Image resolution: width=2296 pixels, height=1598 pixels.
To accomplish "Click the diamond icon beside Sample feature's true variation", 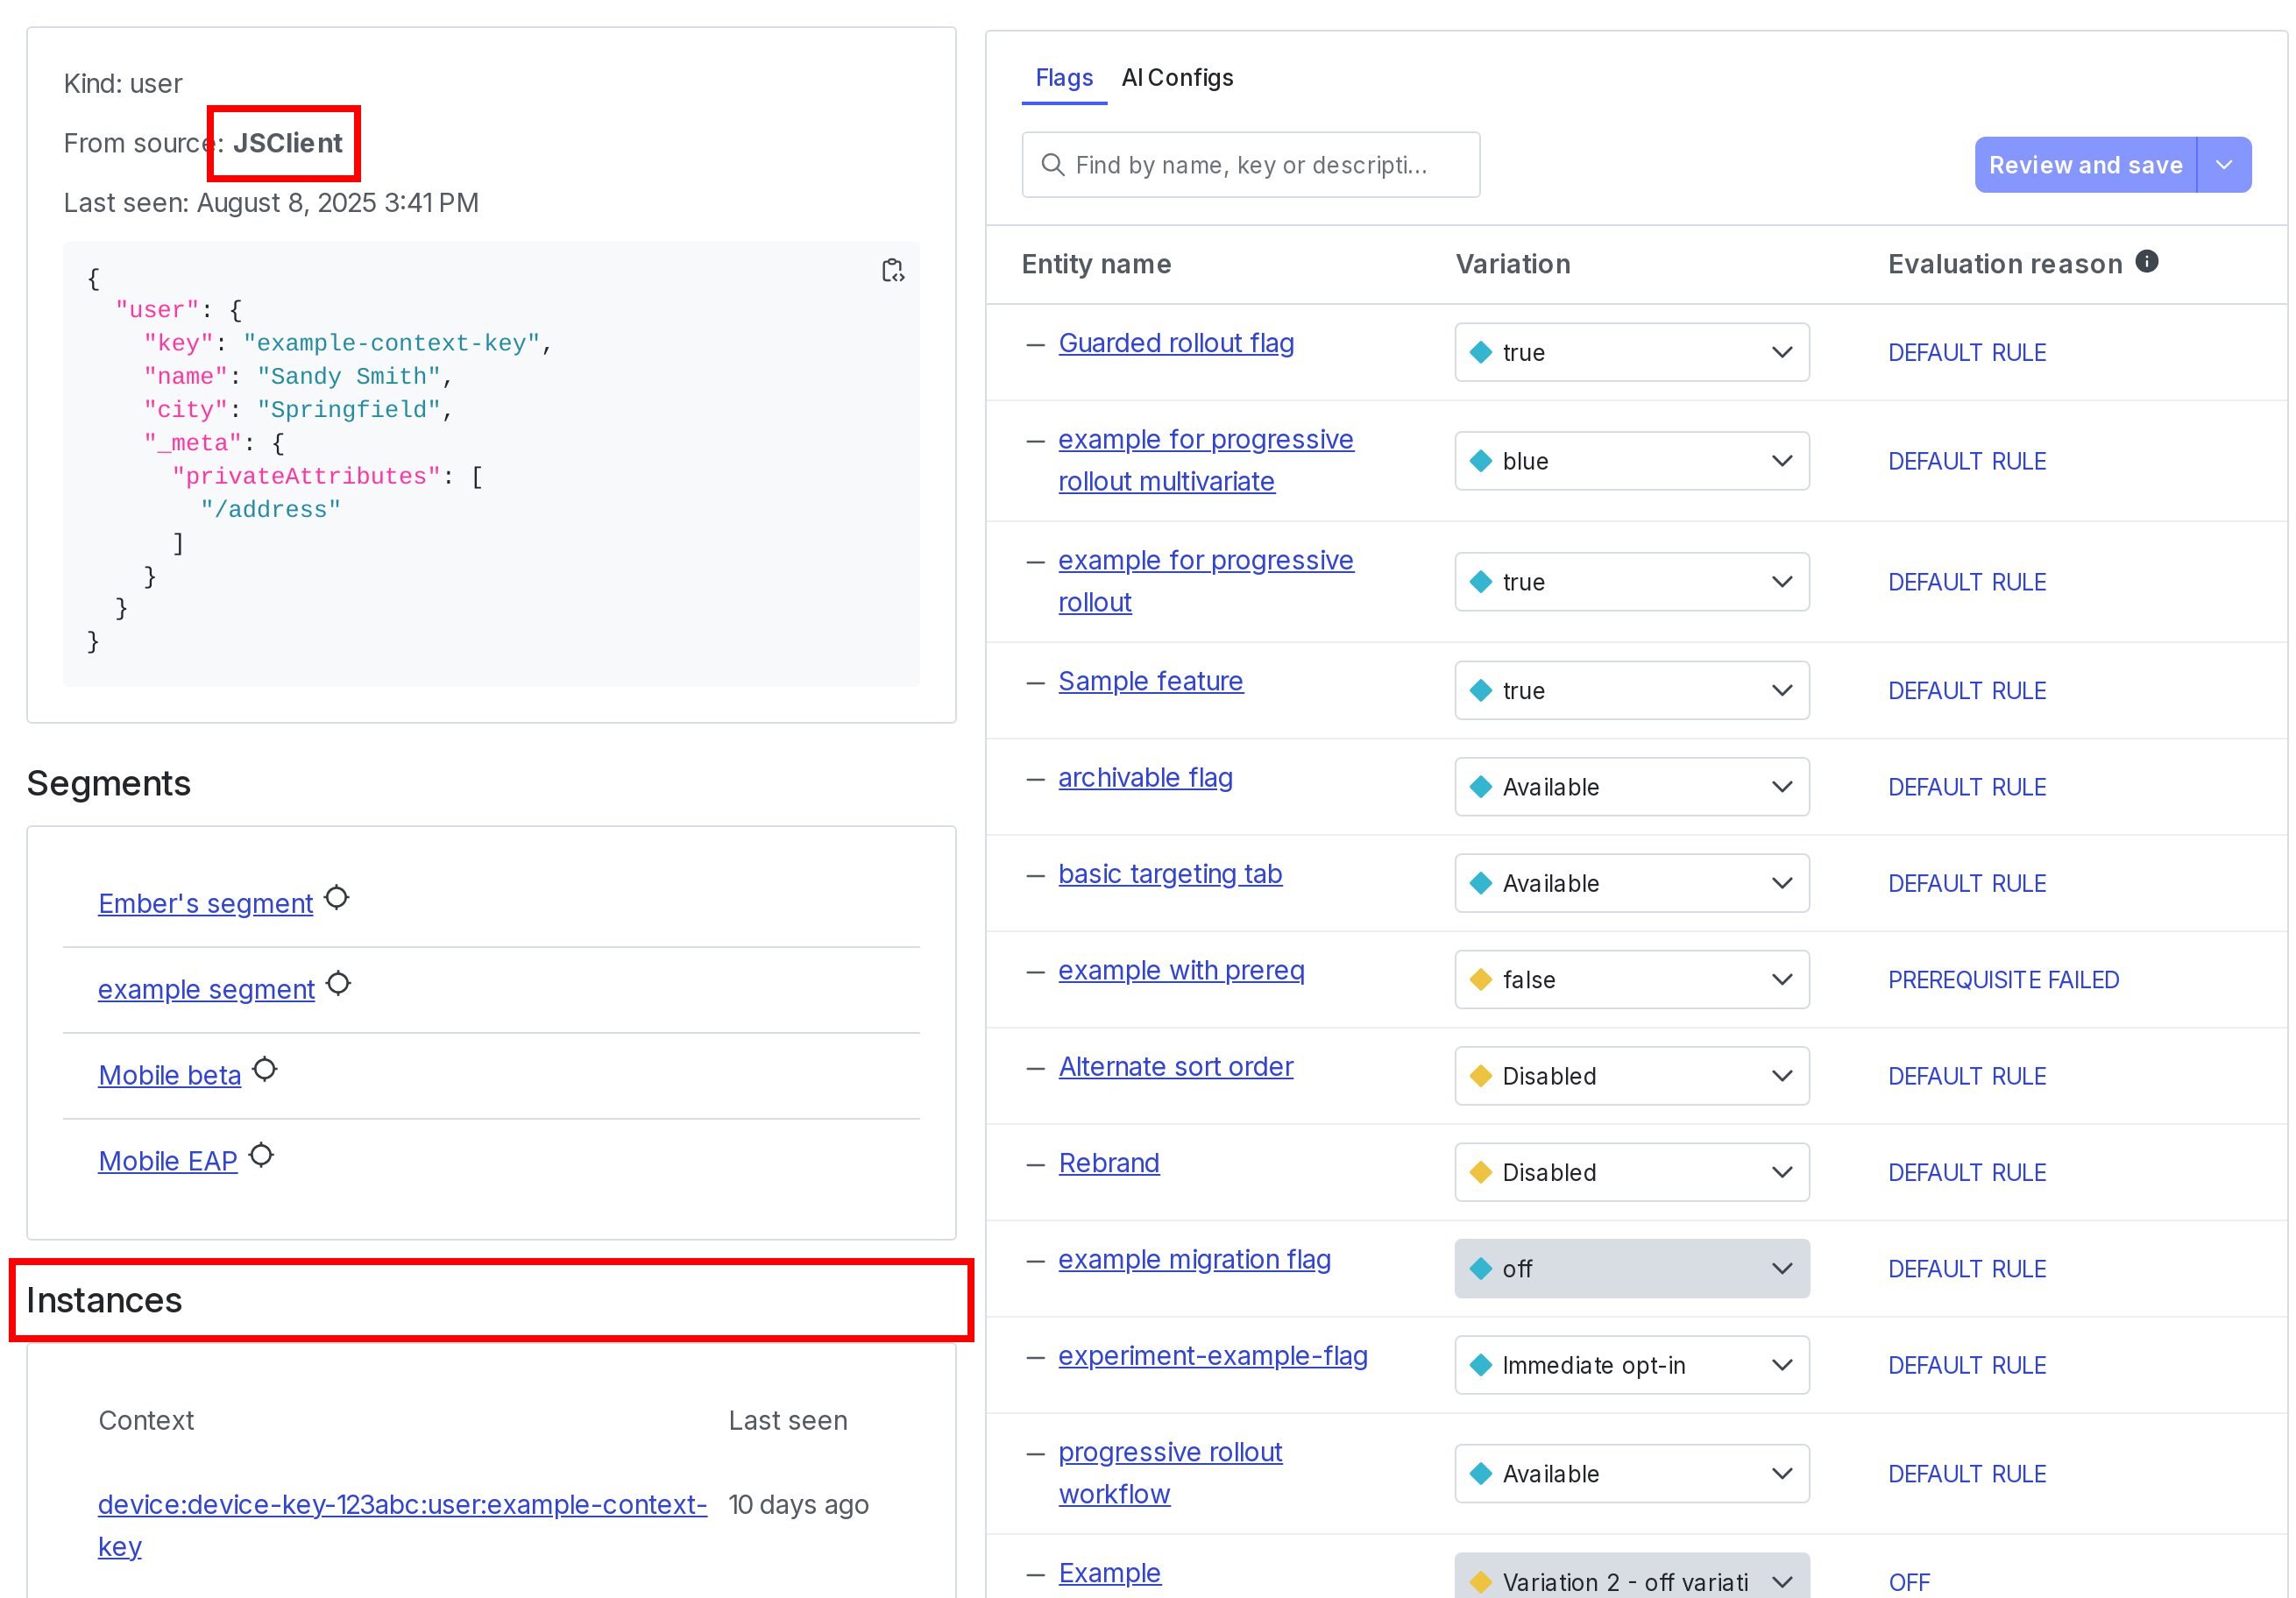I will tap(1483, 690).
